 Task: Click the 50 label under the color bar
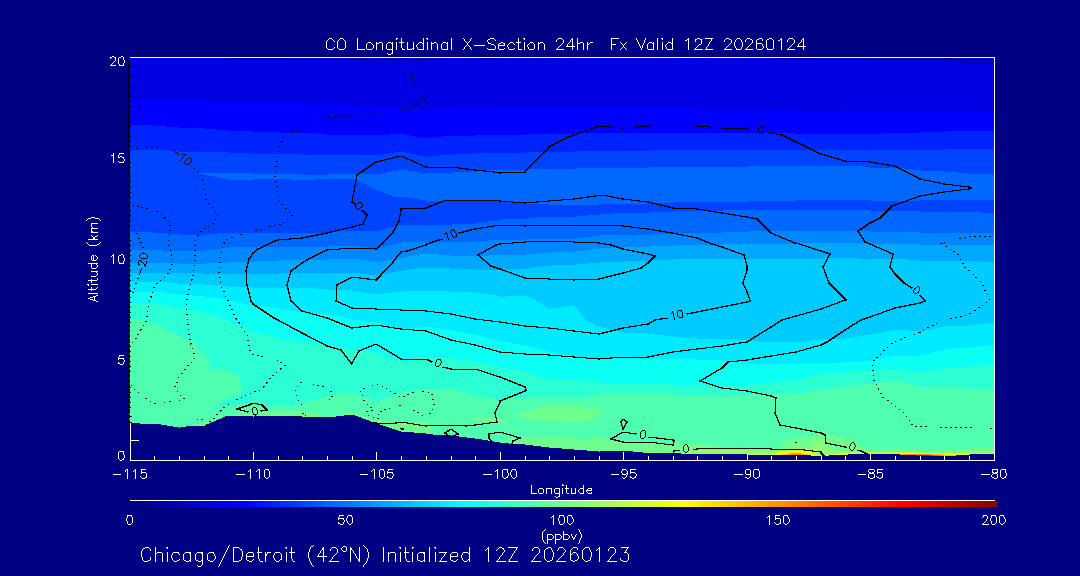(345, 520)
